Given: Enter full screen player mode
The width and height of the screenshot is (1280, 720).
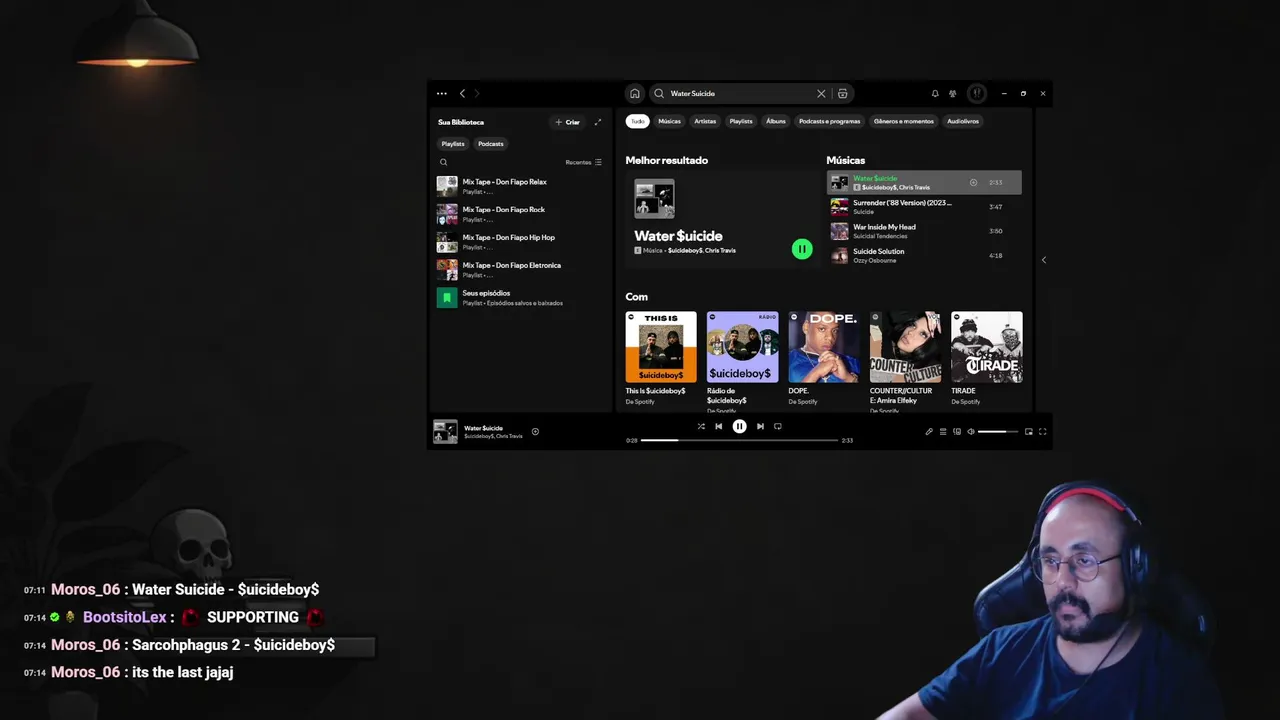Looking at the screenshot, I should [1043, 432].
